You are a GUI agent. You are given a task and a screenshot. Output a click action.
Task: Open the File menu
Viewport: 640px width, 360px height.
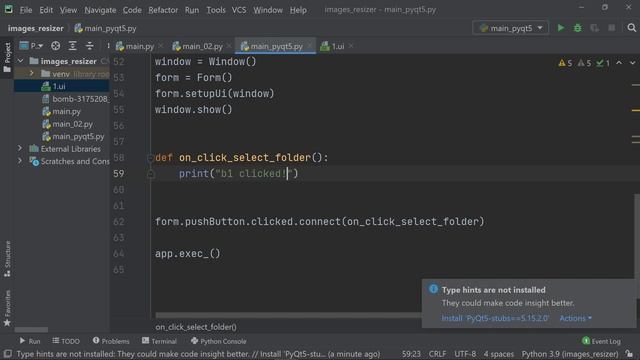[26, 10]
